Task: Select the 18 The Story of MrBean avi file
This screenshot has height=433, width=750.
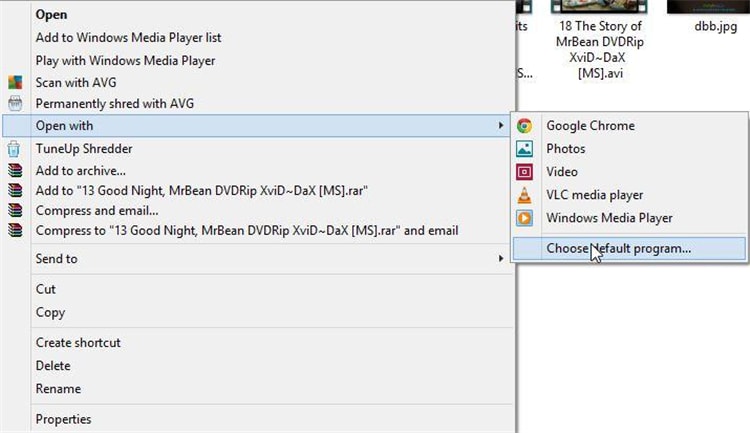Action: (x=600, y=49)
